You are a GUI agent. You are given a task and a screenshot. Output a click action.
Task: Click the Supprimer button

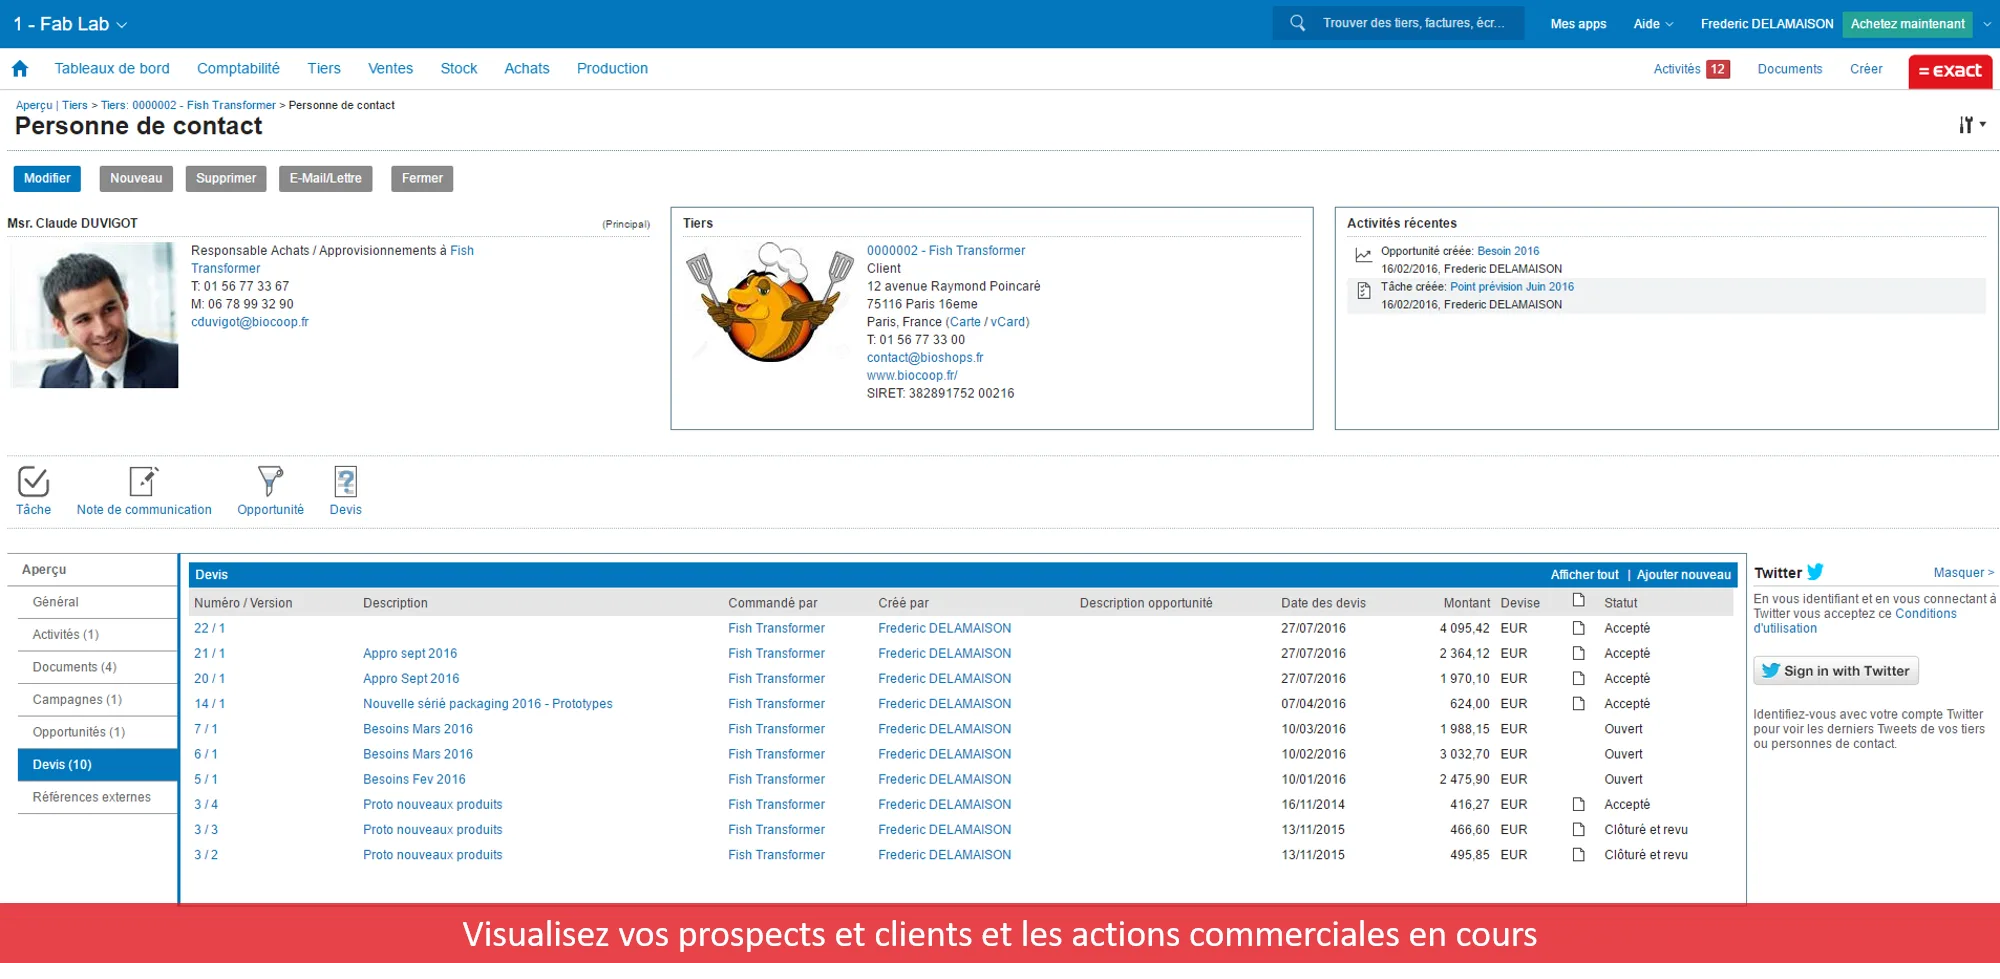click(x=226, y=179)
